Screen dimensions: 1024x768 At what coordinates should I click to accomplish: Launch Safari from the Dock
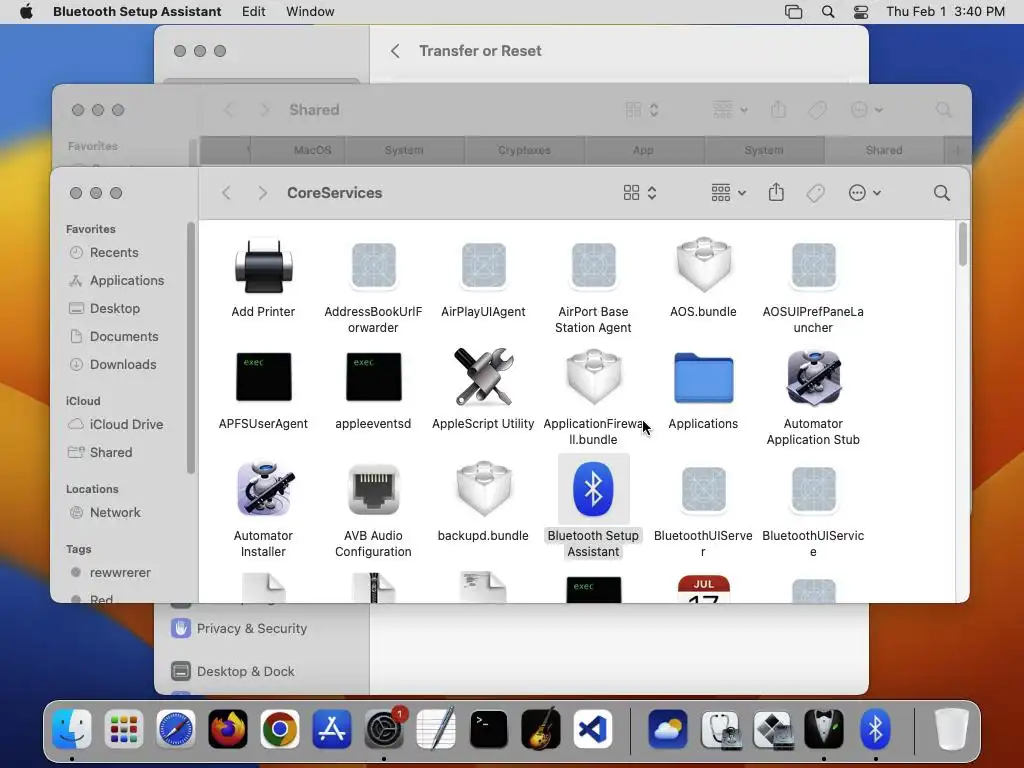pos(176,729)
